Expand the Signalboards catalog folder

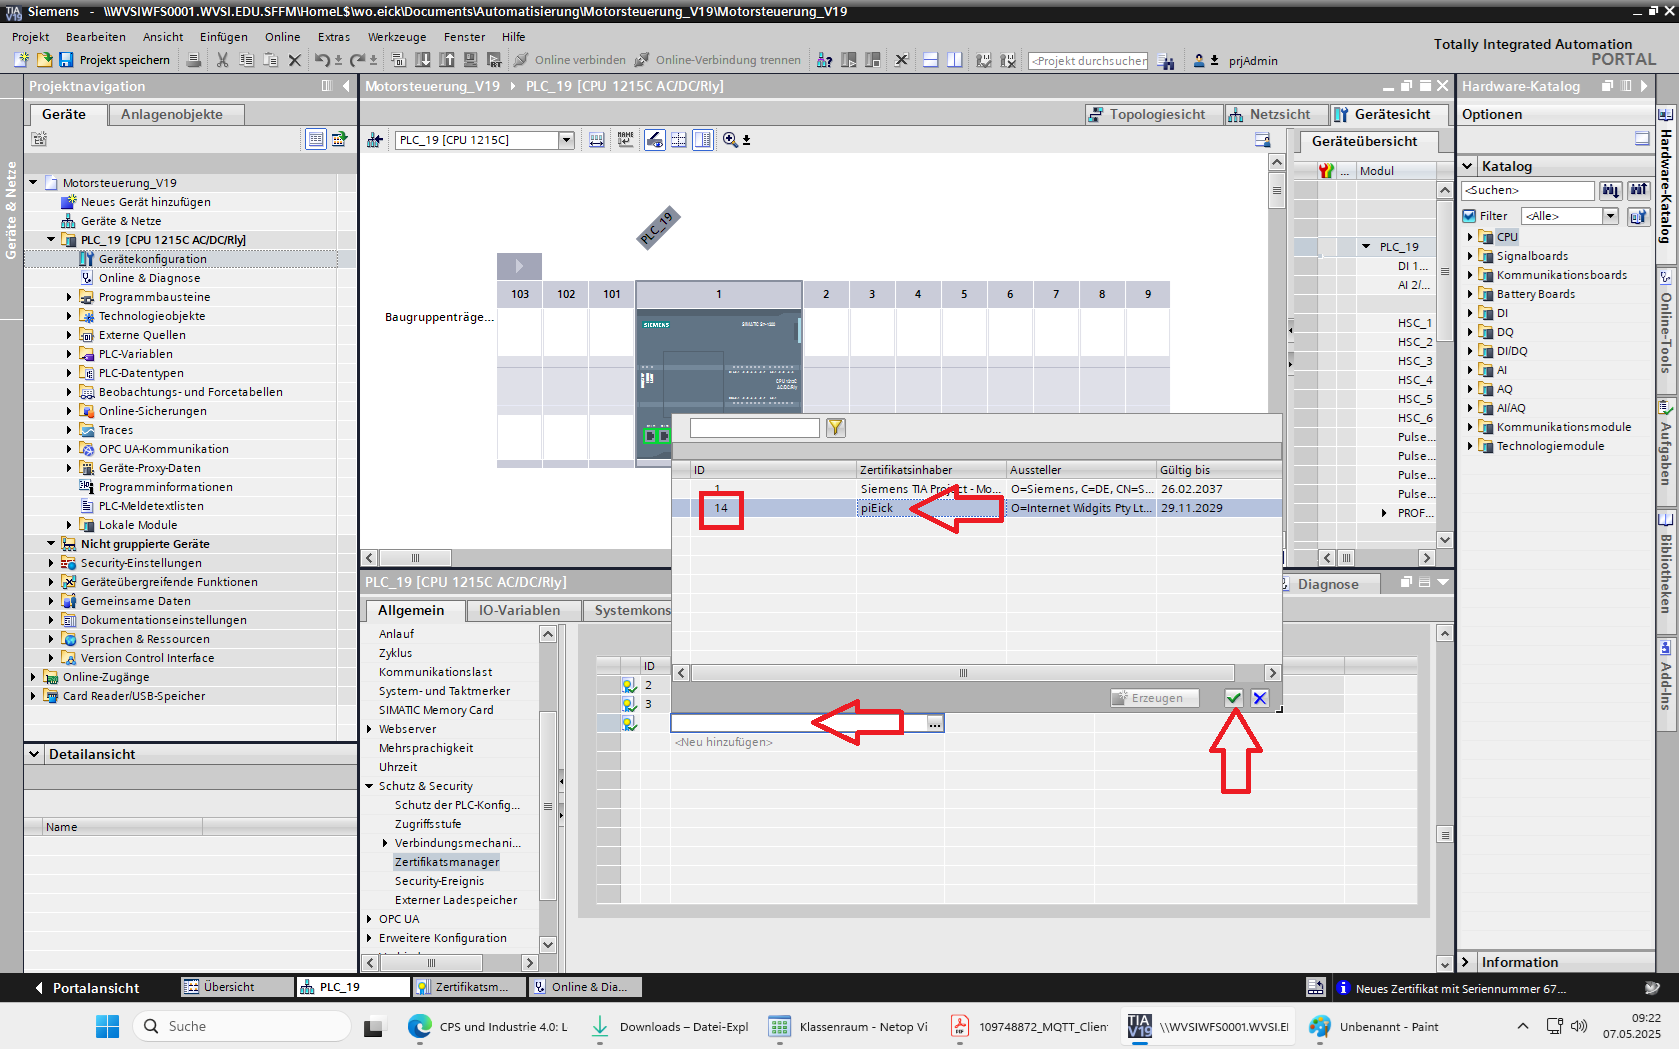[x=1470, y=256]
